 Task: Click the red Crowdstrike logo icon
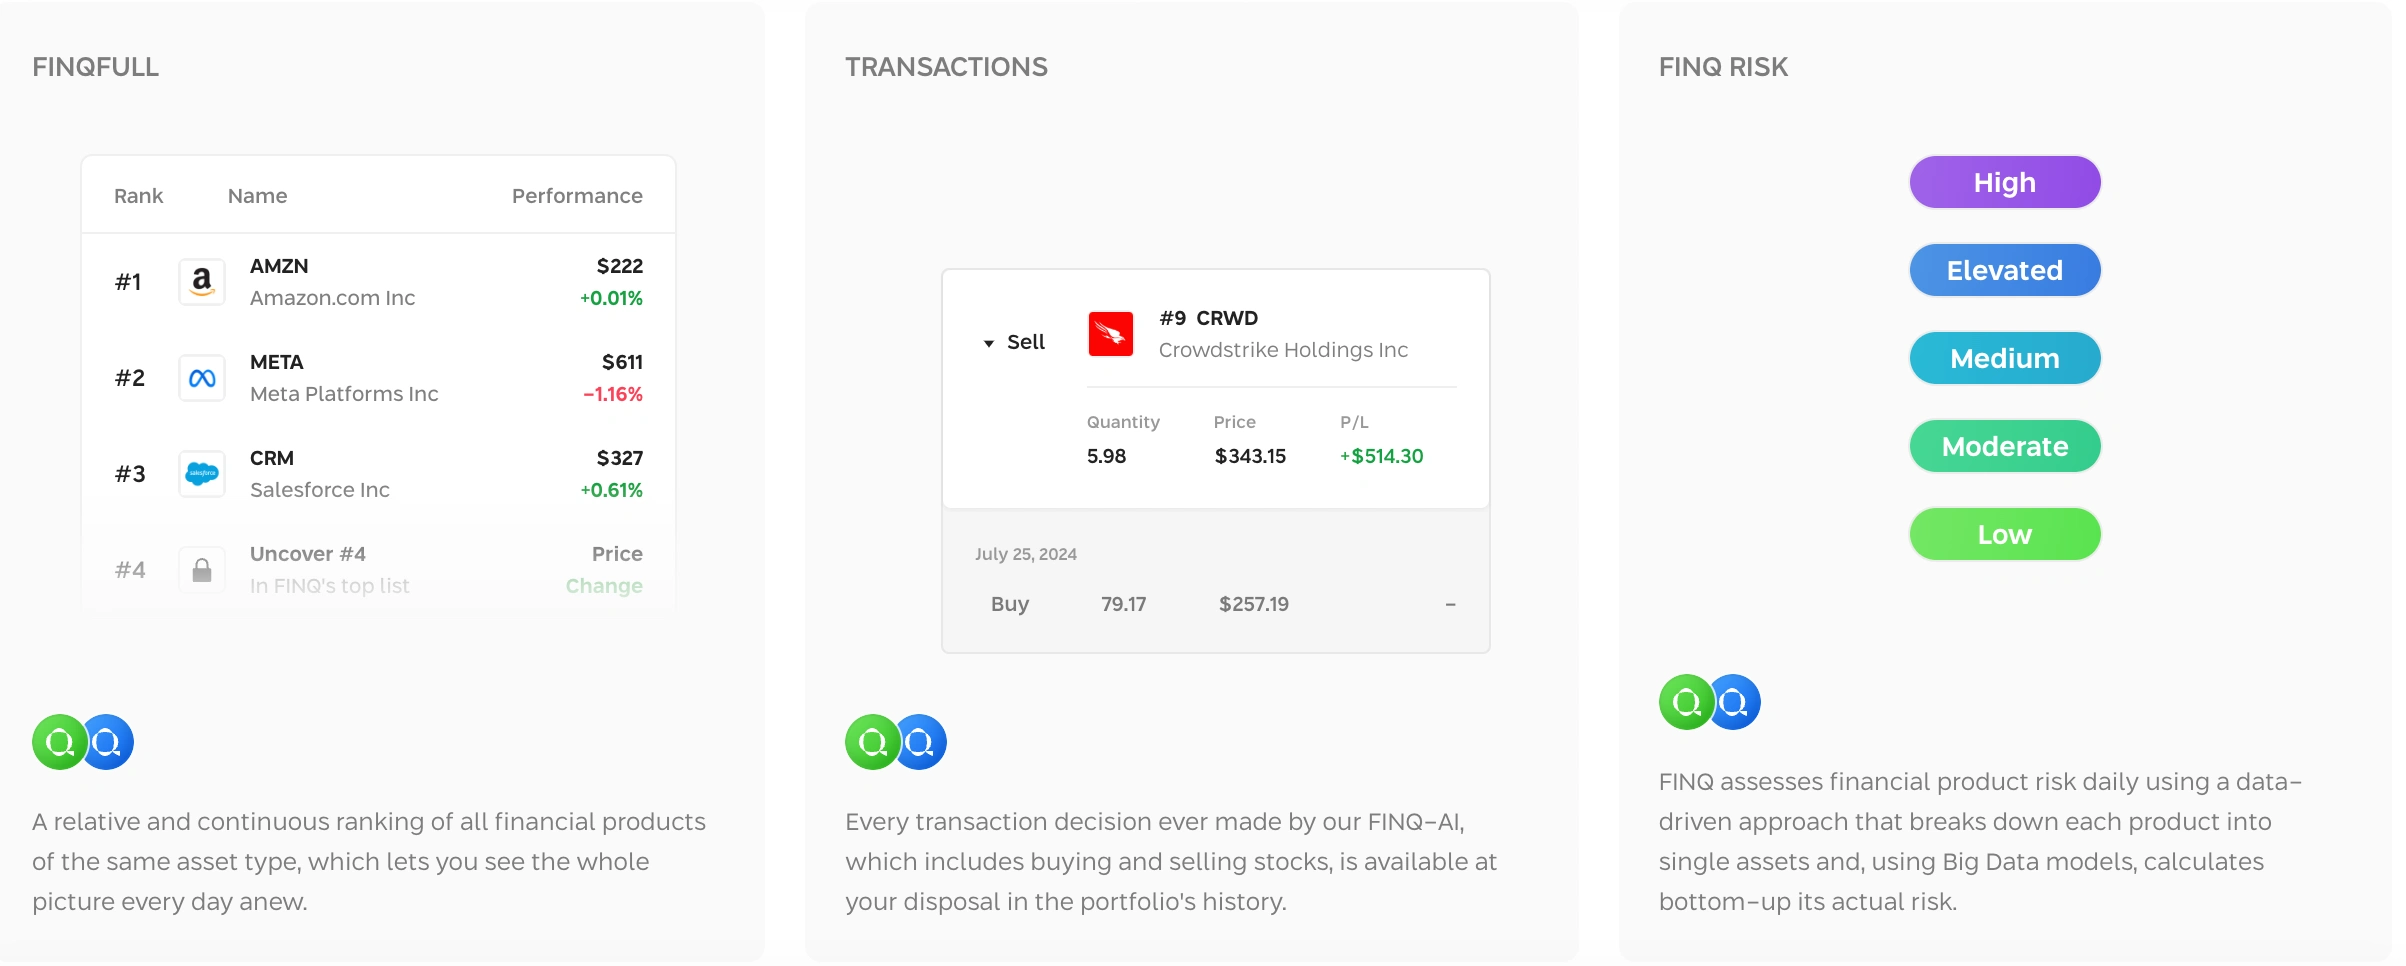pyautogui.click(x=1111, y=334)
